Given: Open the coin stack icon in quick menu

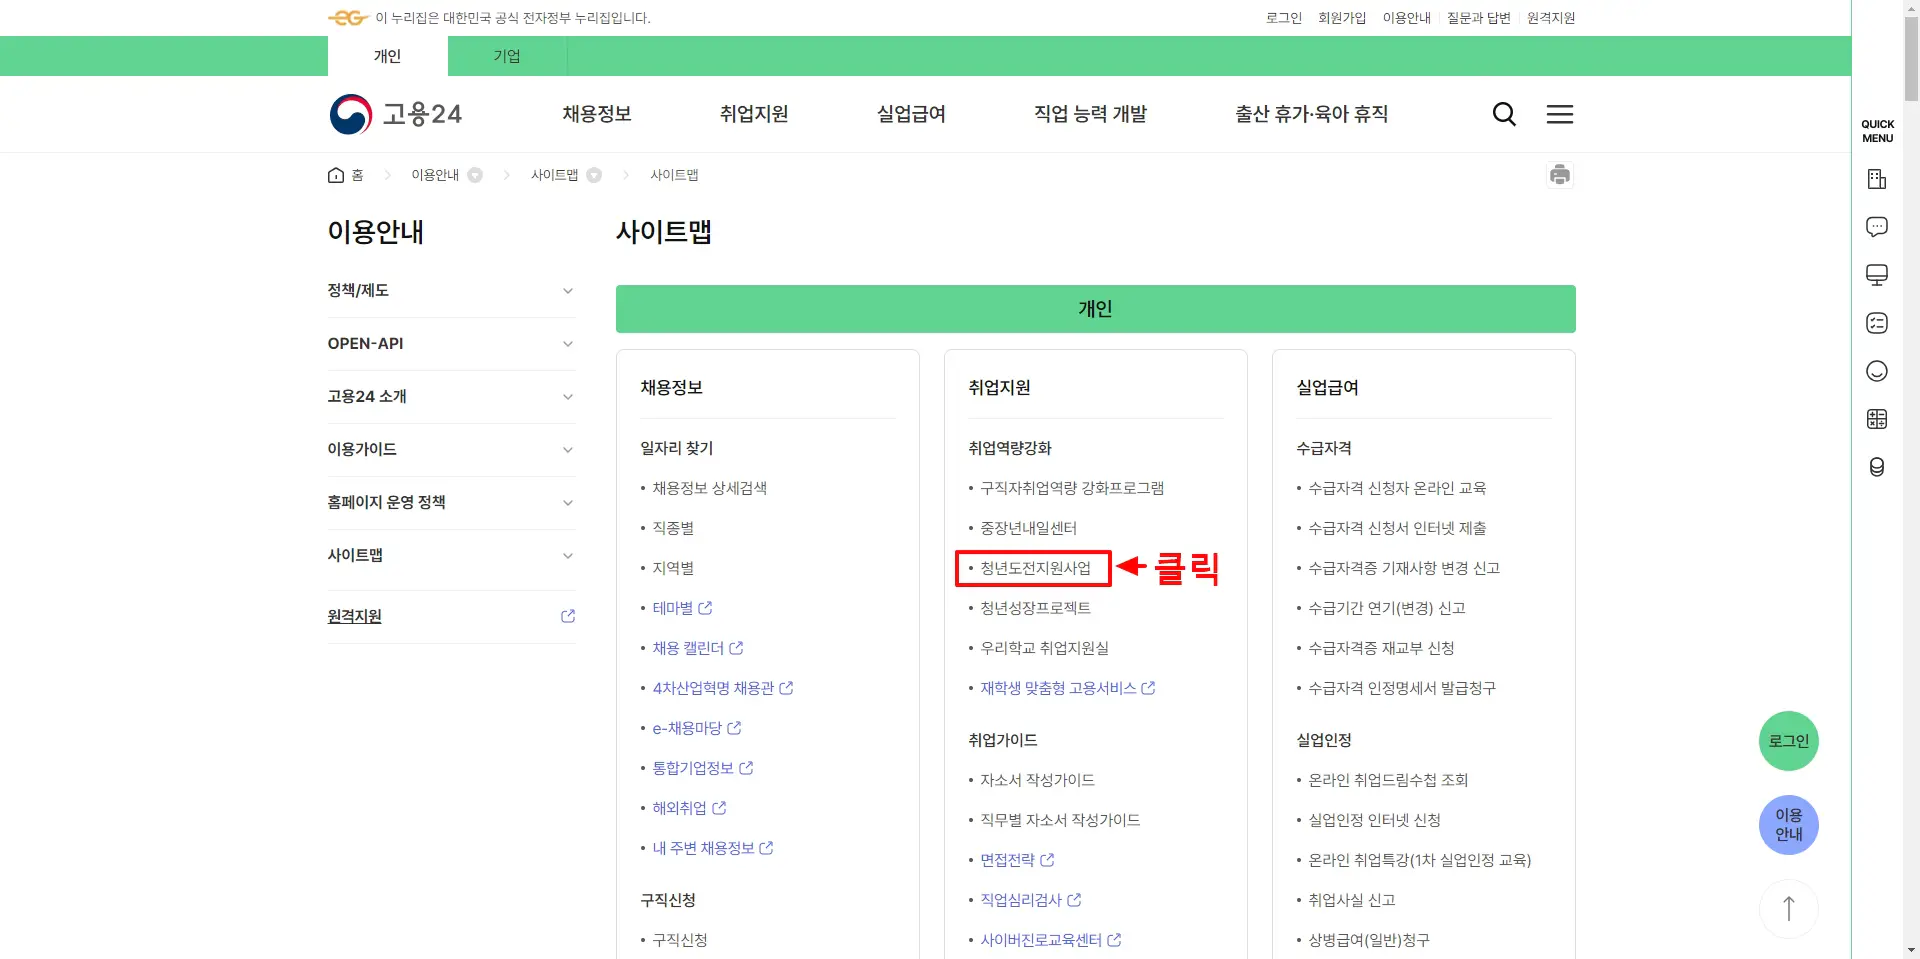Looking at the screenshot, I should 1877,467.
